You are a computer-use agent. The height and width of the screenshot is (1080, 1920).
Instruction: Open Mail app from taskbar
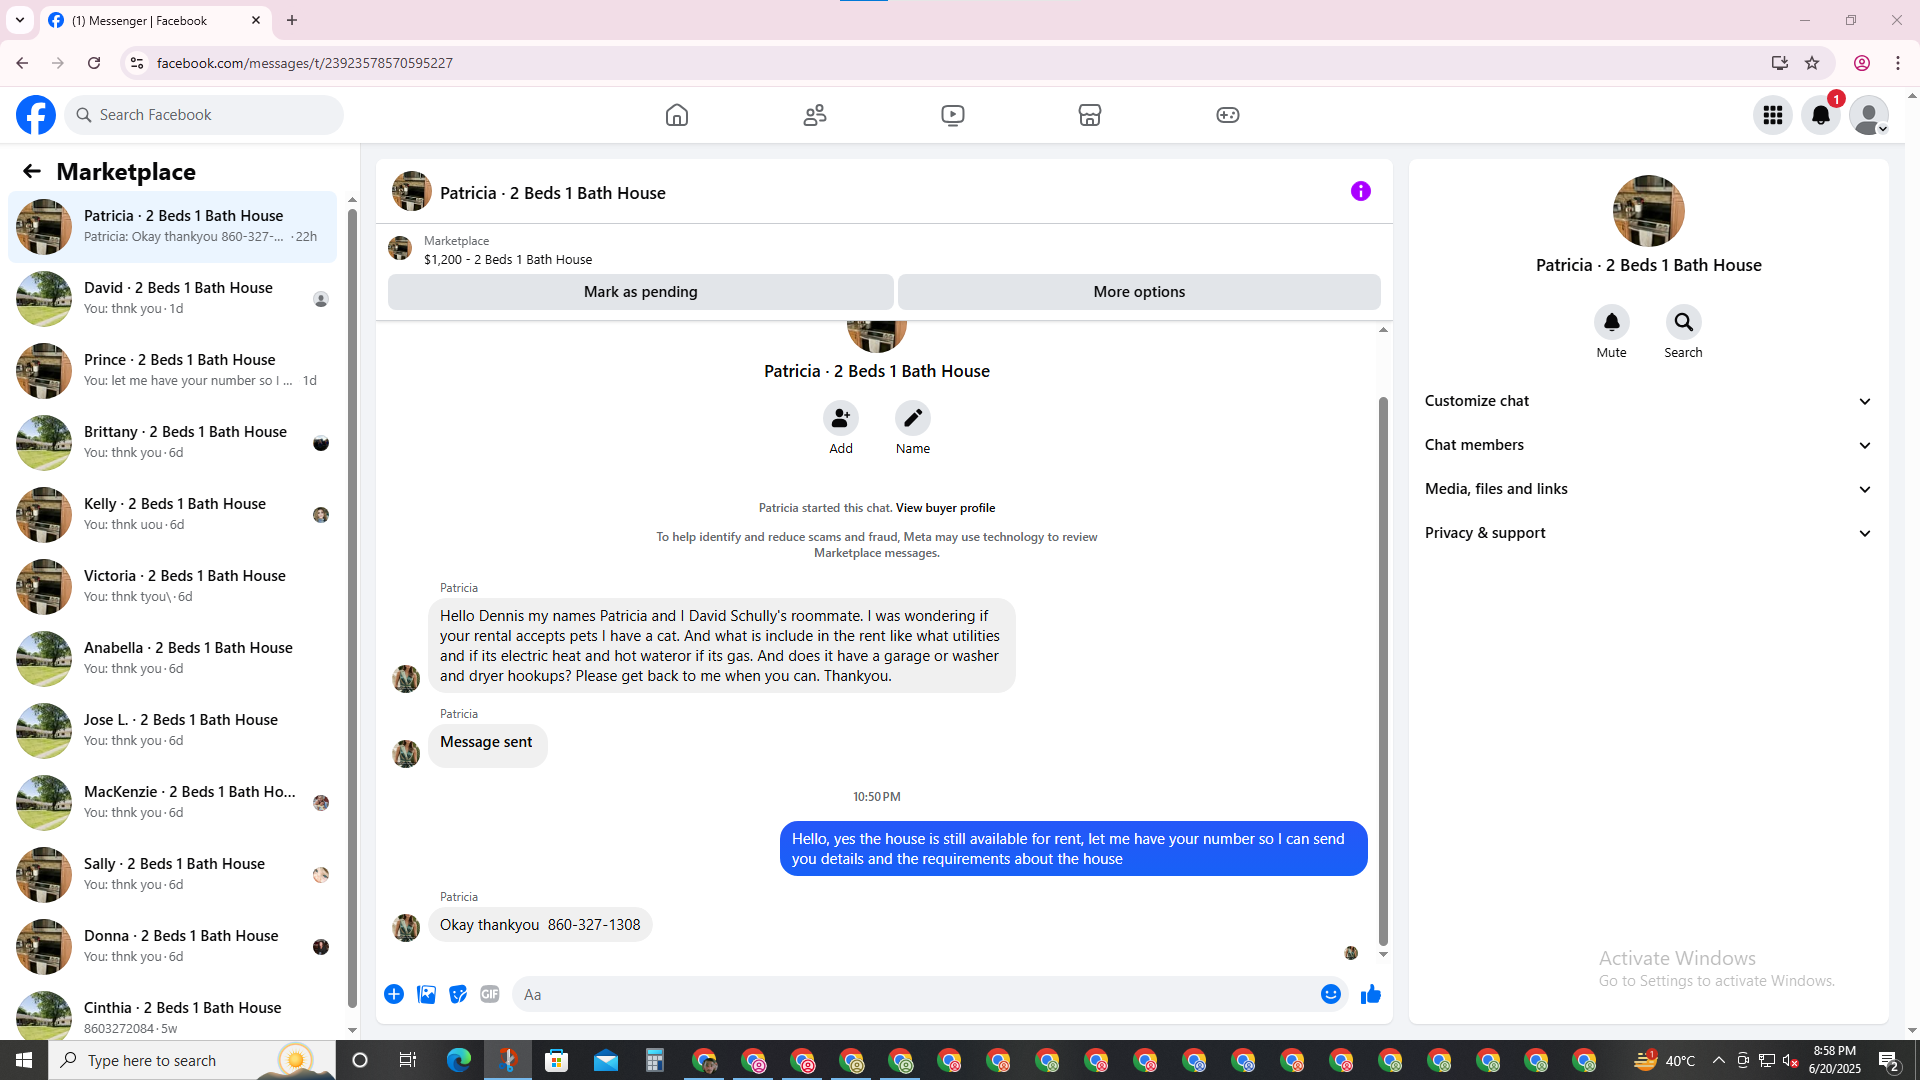(x=606, y=1060)
